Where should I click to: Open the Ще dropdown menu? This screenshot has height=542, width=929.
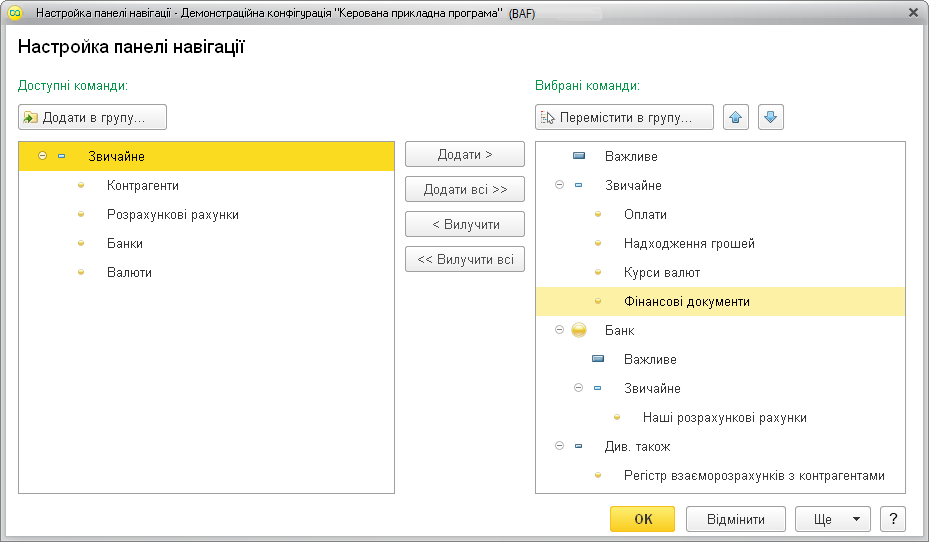(832, 519)
